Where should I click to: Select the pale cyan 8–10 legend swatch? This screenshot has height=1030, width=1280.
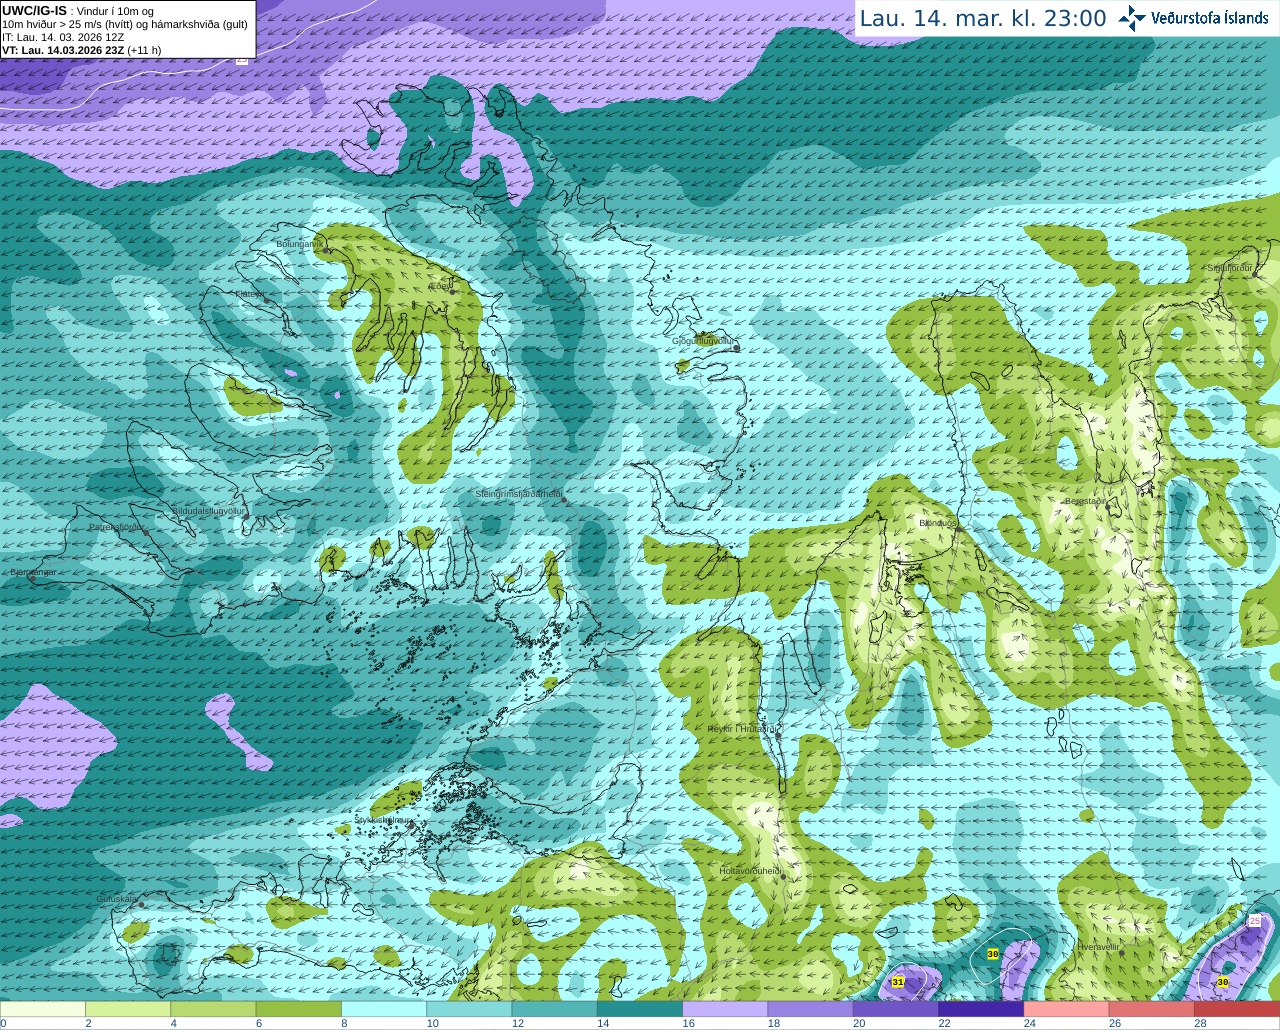[384, 1009]
